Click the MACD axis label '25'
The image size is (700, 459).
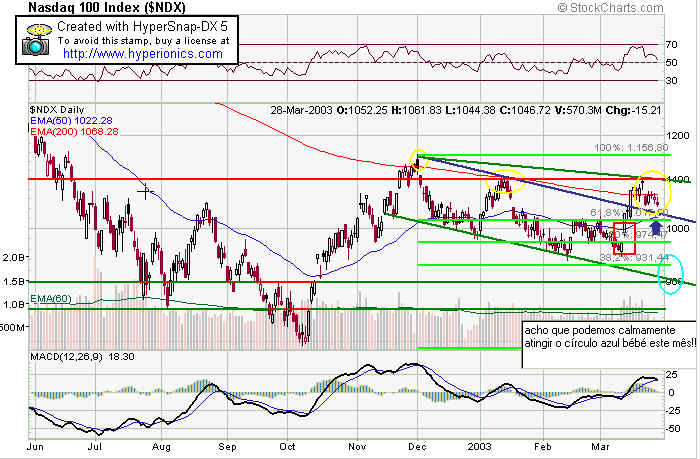click(x=671, y=374)
